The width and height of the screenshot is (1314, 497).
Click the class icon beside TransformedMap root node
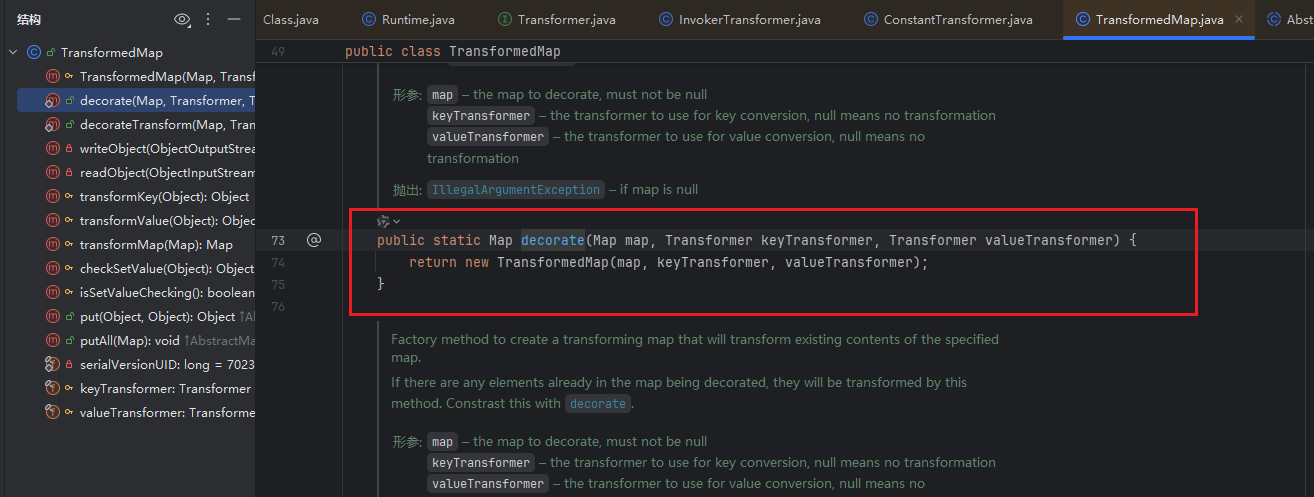(34, 52)
